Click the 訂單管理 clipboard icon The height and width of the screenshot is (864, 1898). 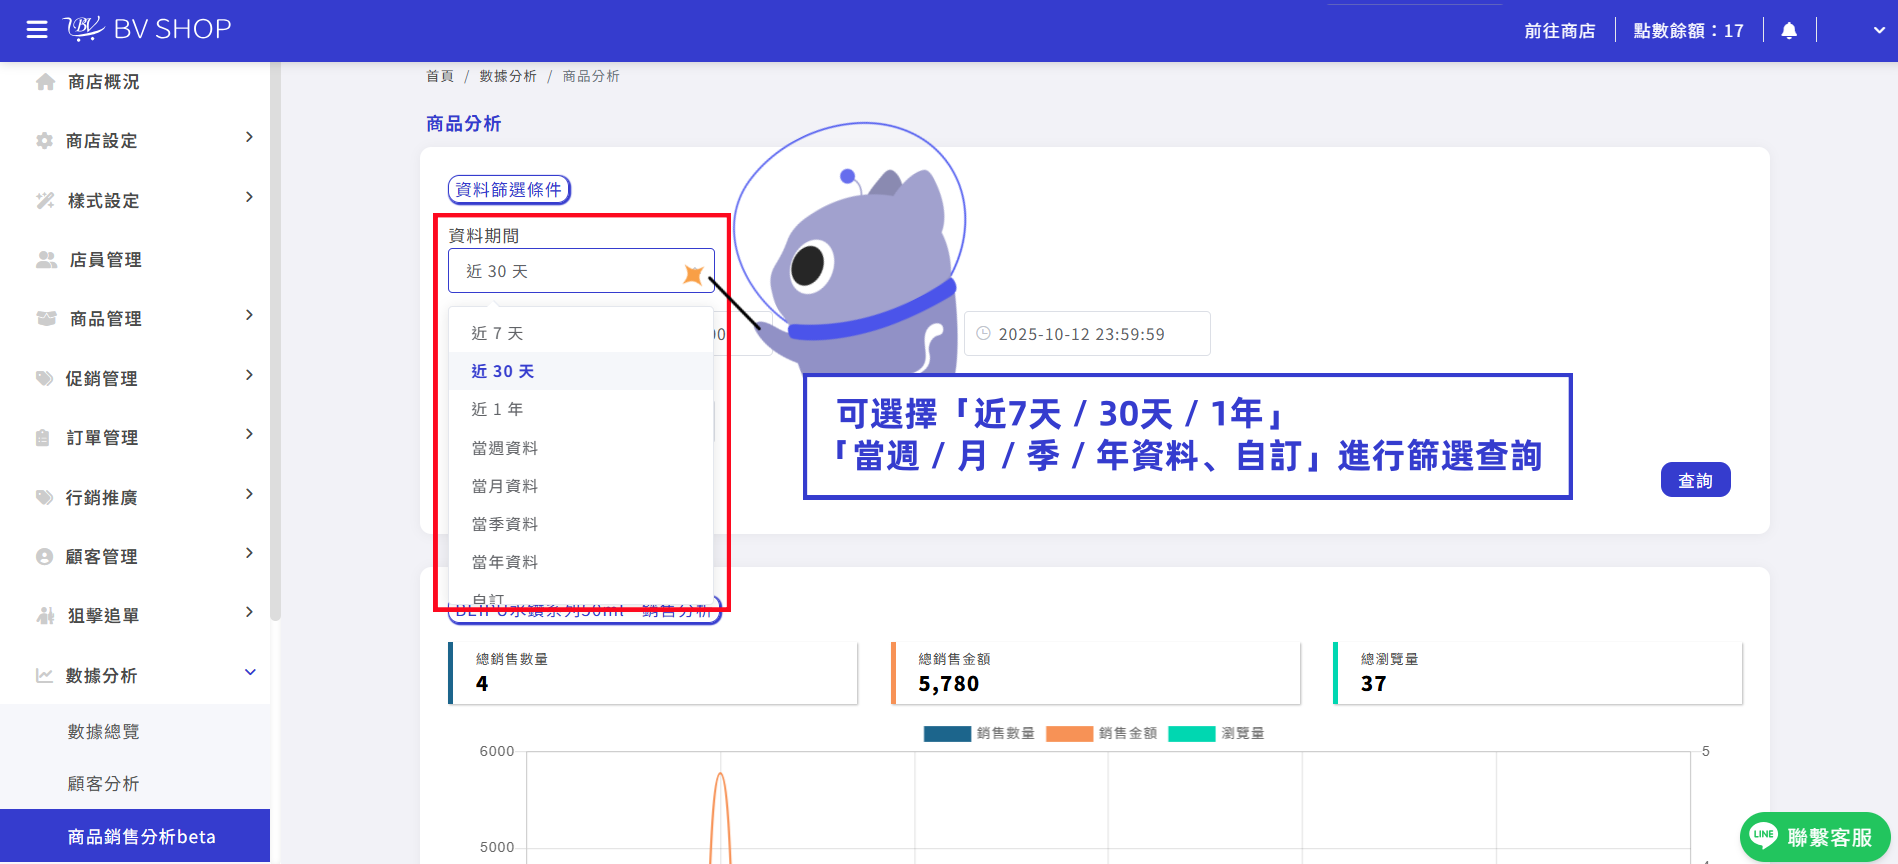(42, 438)
